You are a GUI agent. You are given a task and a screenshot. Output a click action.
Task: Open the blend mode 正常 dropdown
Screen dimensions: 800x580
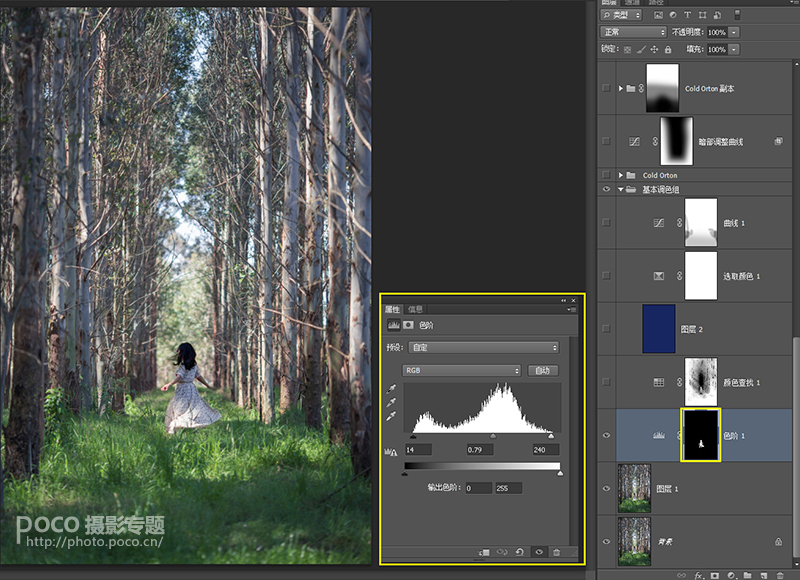tap(634, 32)
